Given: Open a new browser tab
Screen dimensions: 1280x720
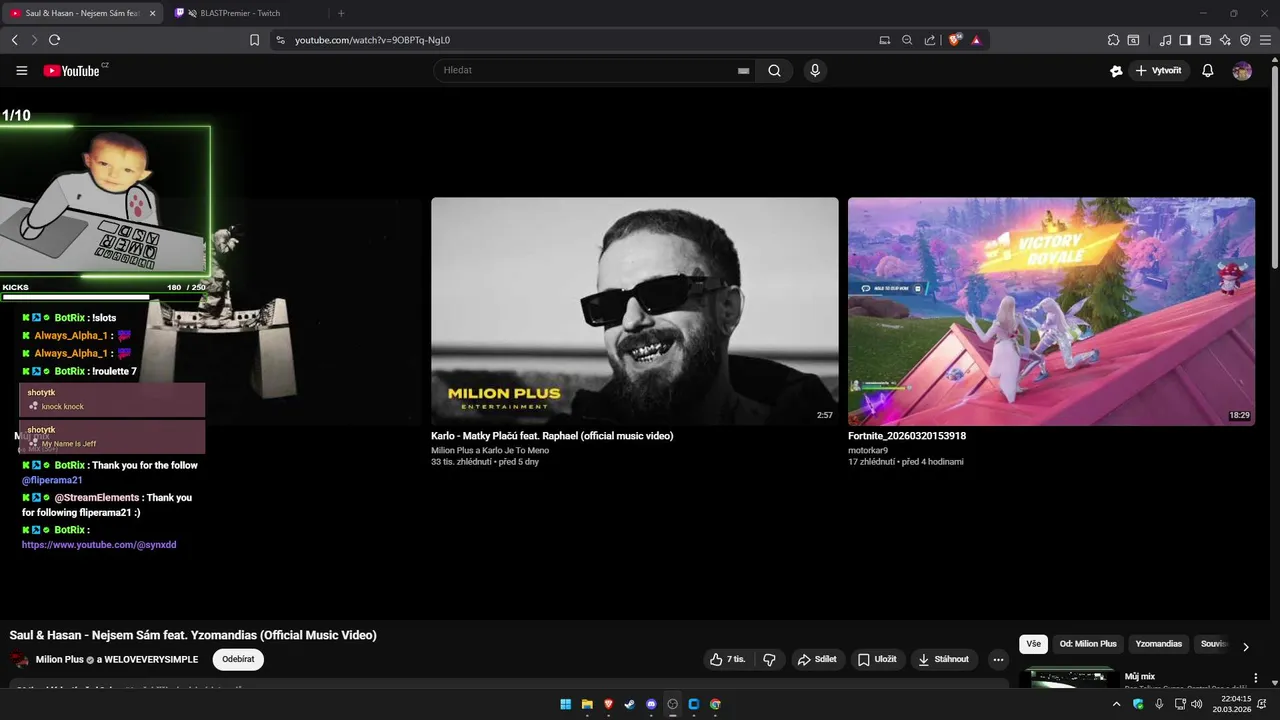Looking at the screenshot, I should 341,13.
